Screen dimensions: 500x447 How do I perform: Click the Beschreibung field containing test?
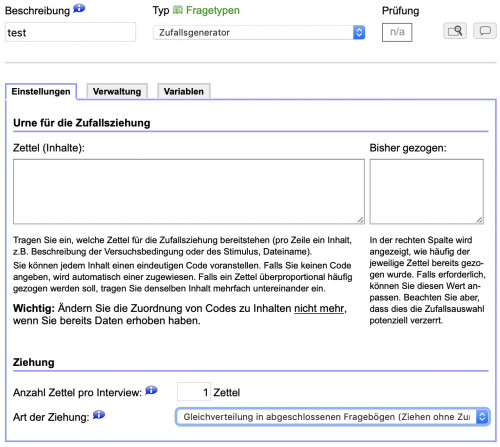pos(70,32)
